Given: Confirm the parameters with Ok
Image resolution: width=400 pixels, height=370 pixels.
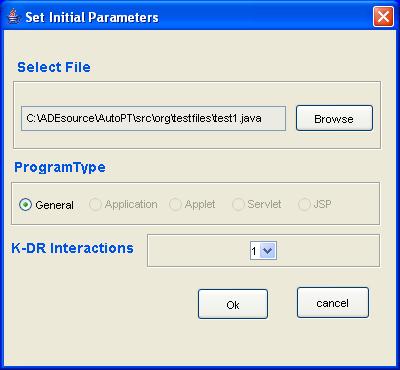Looking at the screenshot, I should [233, 304].
